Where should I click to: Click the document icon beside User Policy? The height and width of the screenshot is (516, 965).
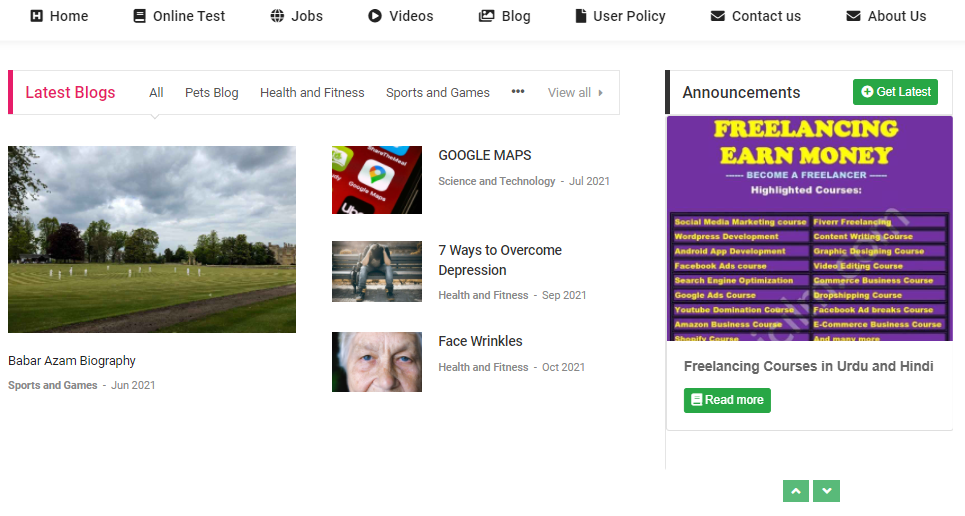point(581,16)
